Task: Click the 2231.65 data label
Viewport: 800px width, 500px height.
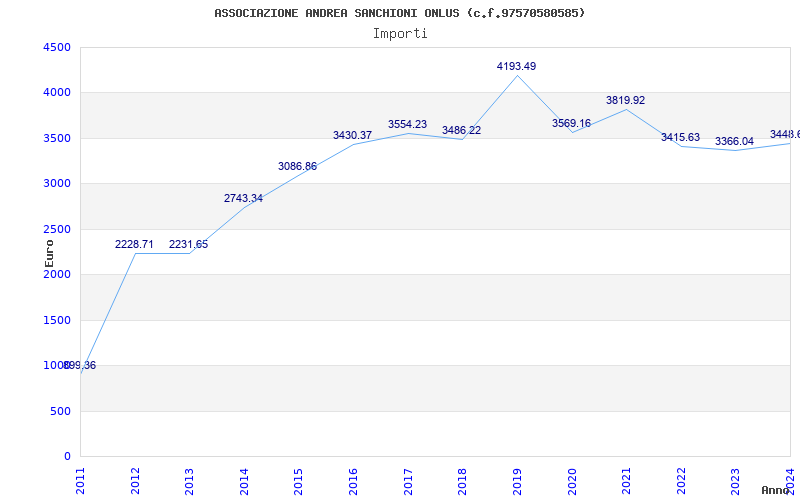Action: (x=189, y=245)
